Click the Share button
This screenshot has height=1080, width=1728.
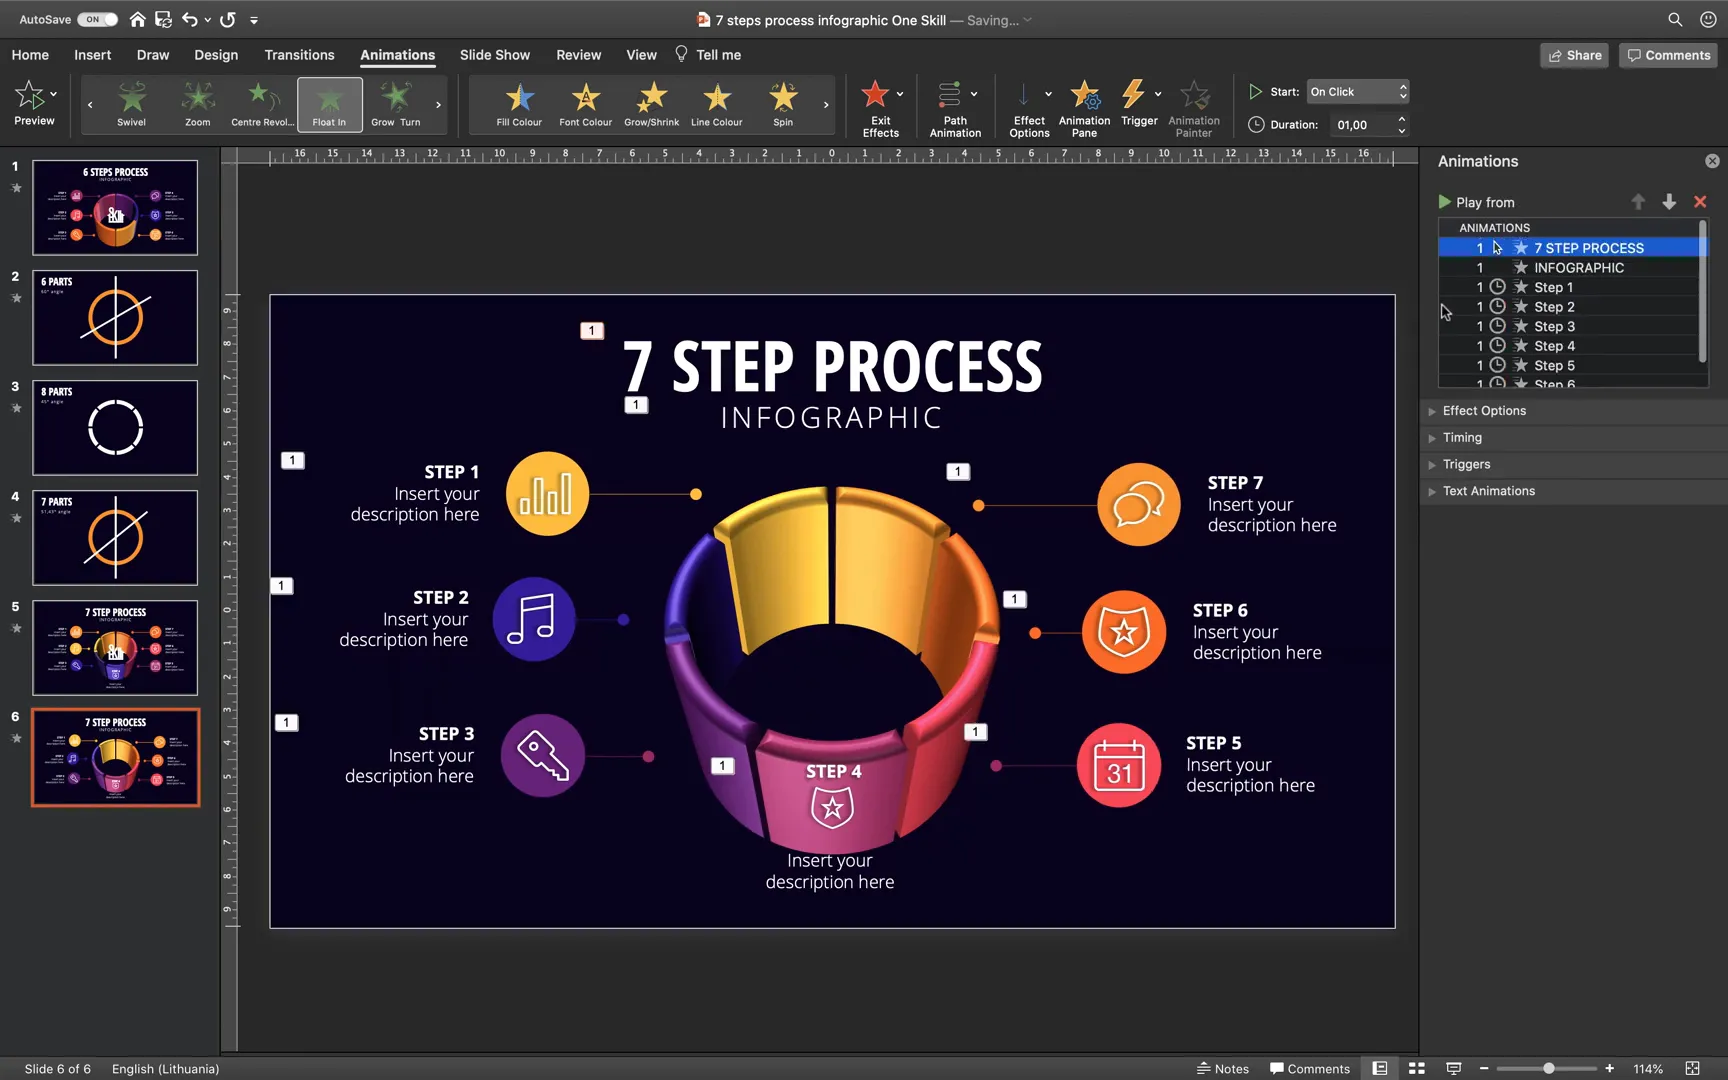1574,55
